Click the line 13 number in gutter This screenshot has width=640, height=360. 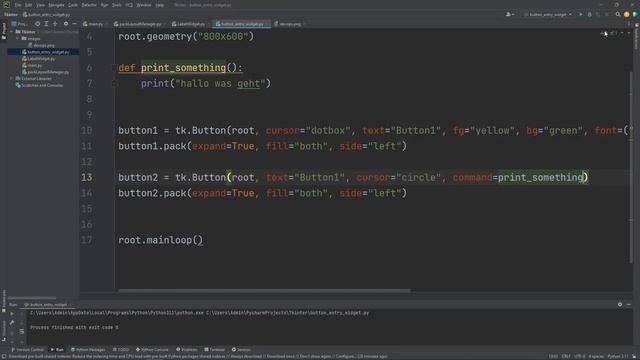87,178
